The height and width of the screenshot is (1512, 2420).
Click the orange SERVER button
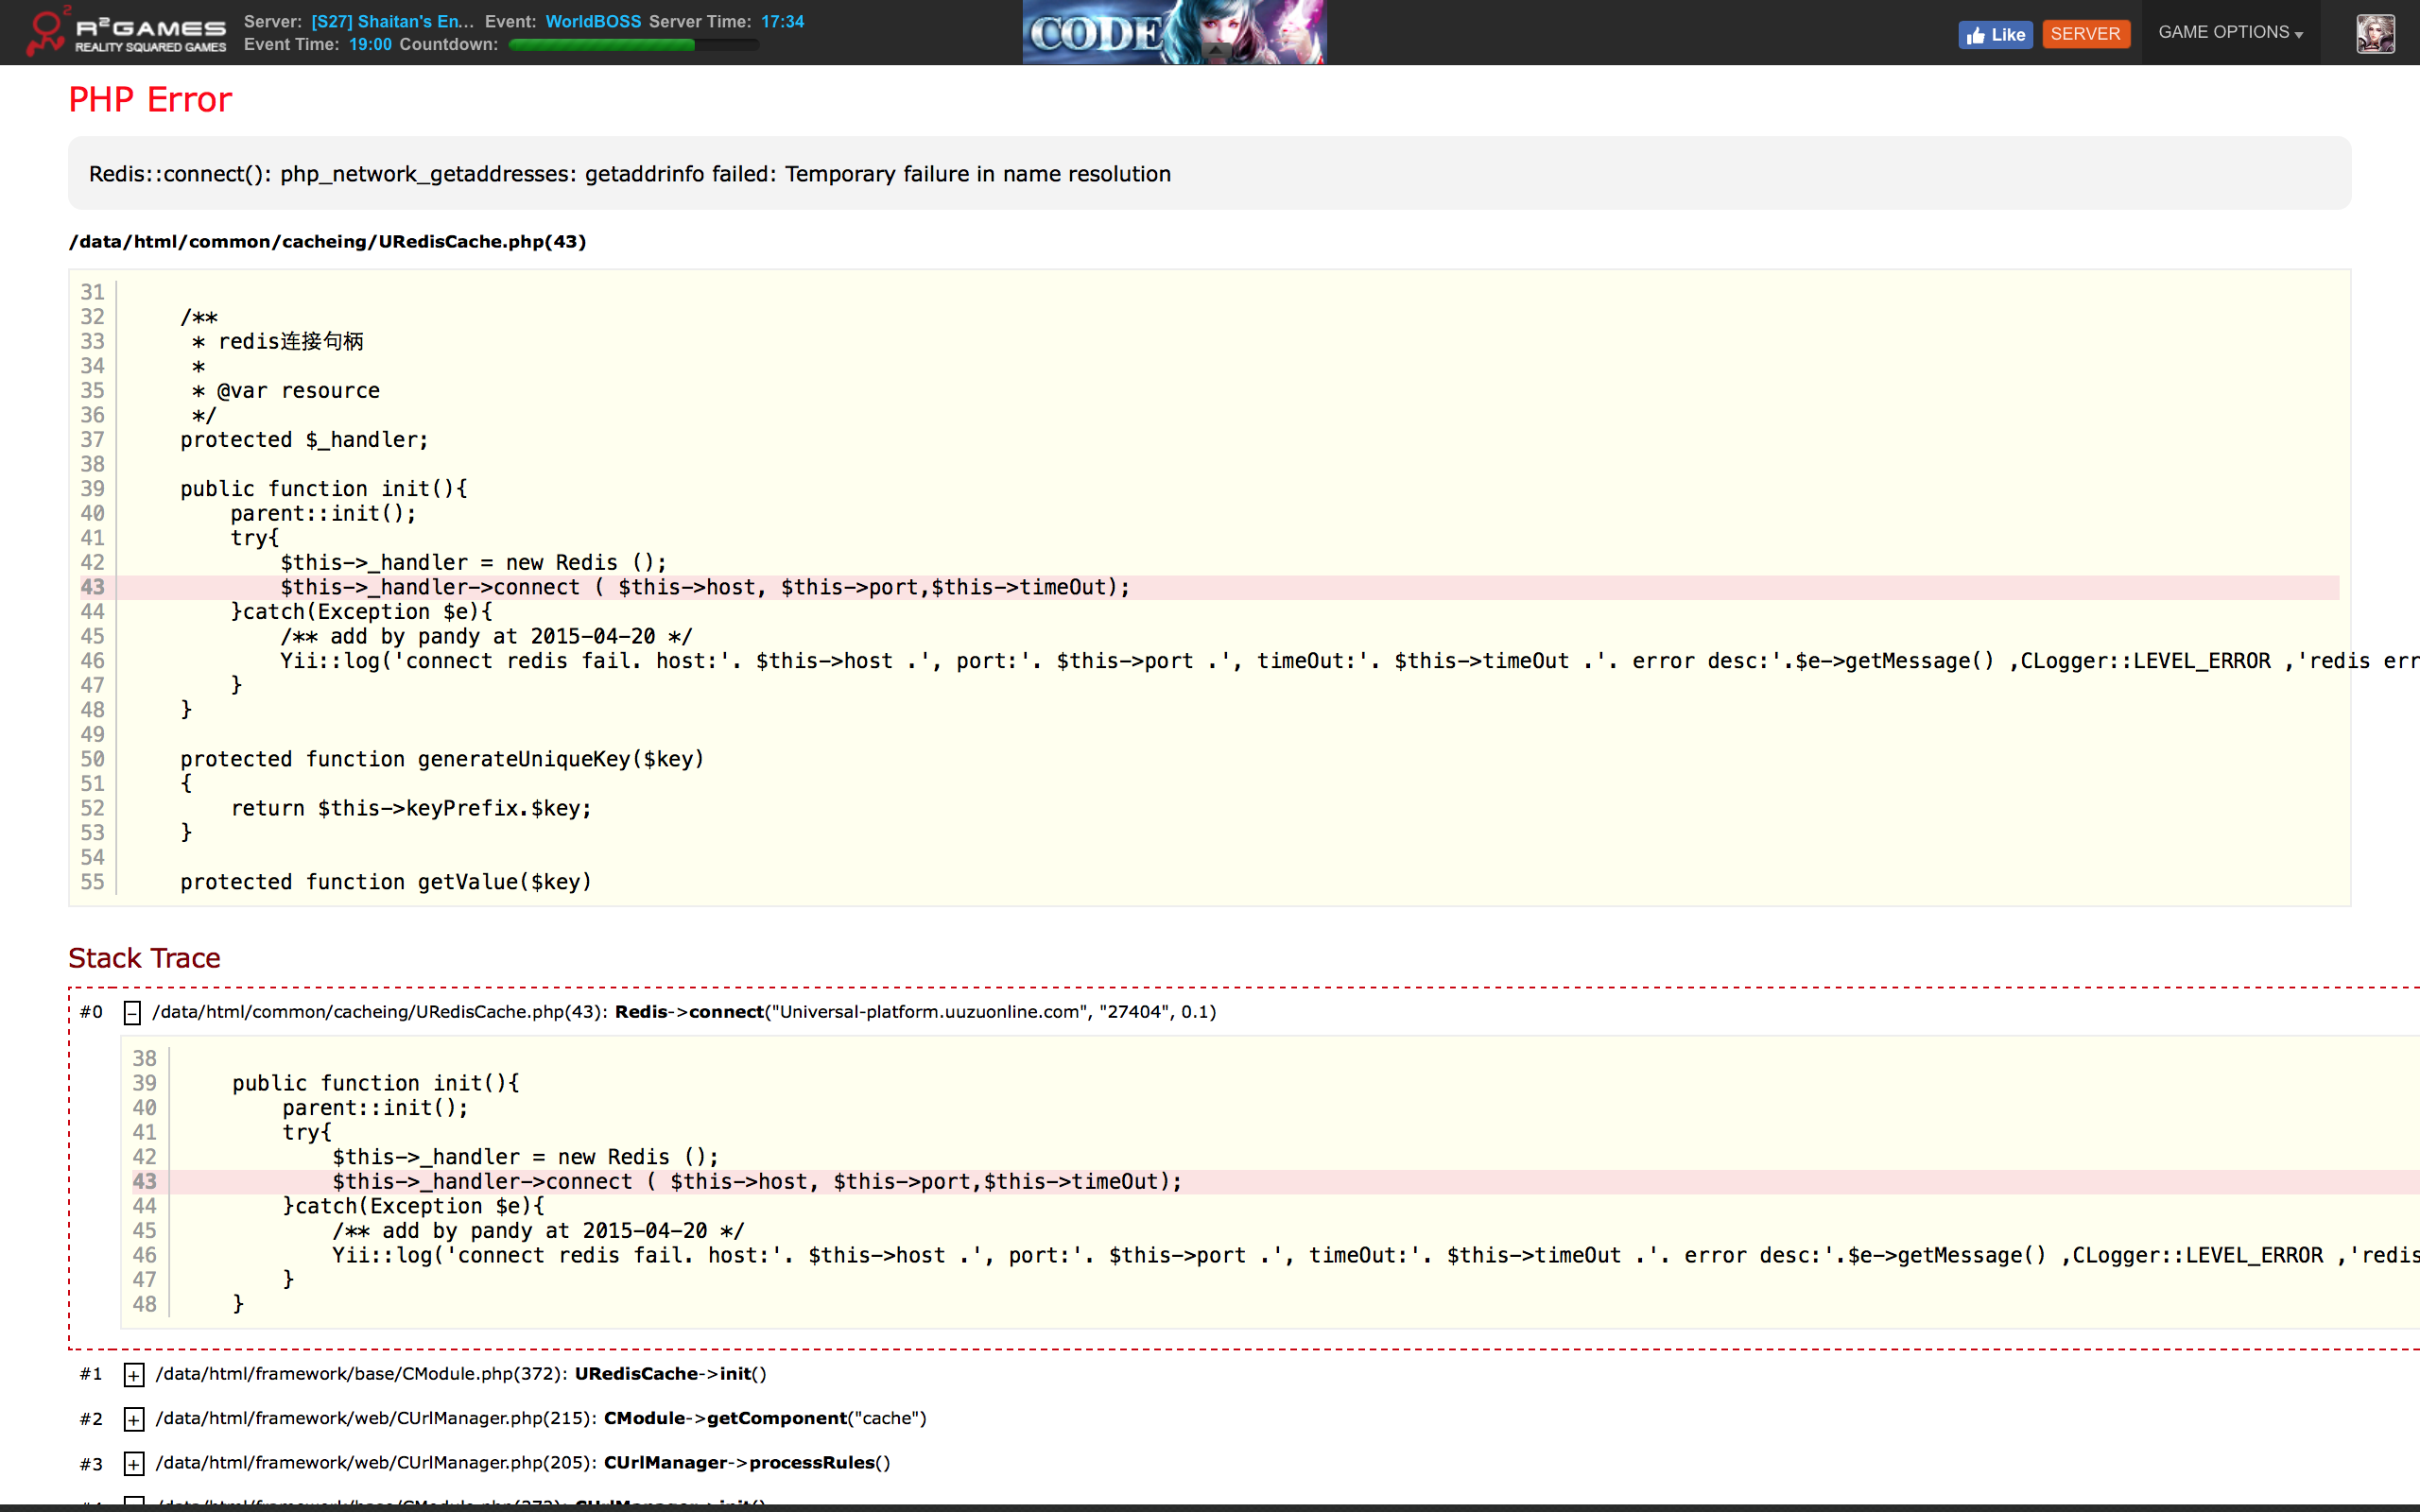(x=2085, y=34)
